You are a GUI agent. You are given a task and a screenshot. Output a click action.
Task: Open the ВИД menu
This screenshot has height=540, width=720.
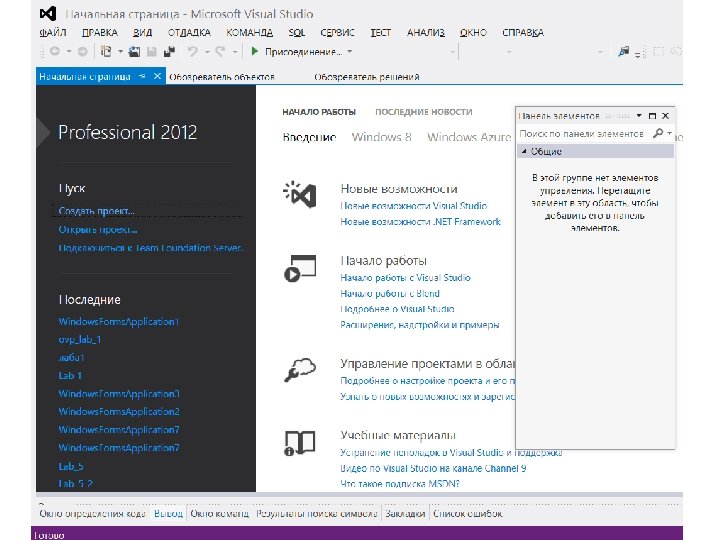[142, 33]
